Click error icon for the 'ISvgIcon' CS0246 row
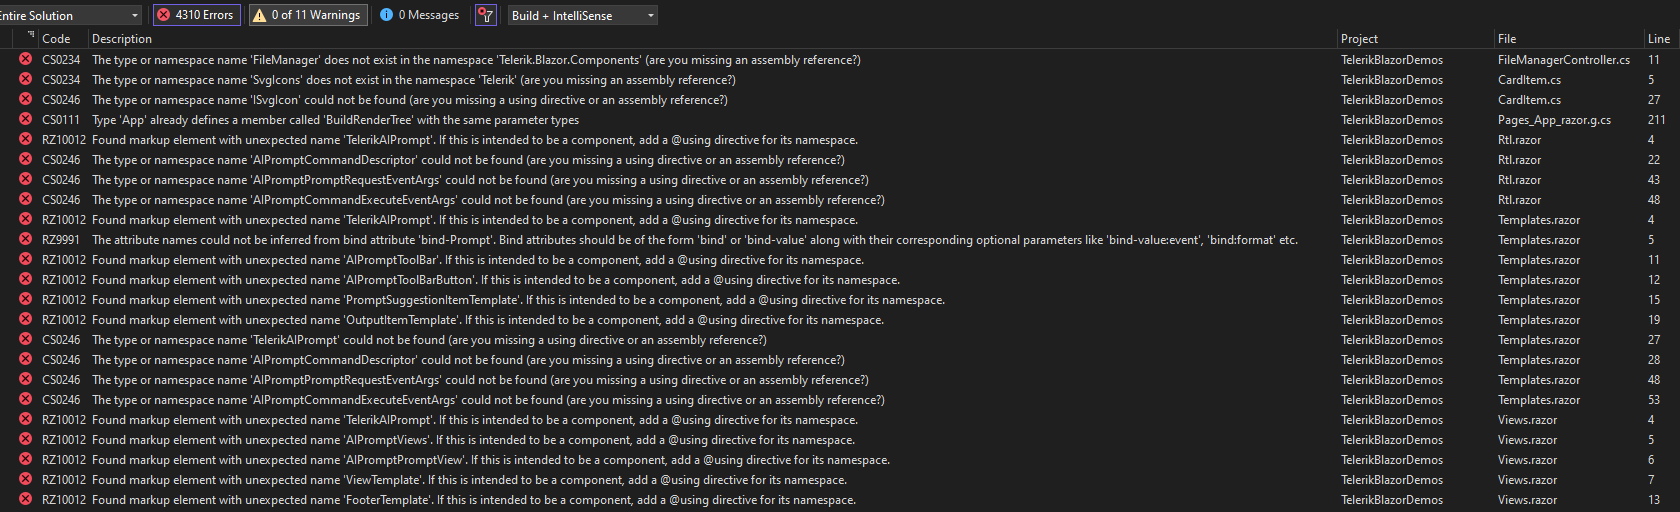 click(x=25, y=99)
